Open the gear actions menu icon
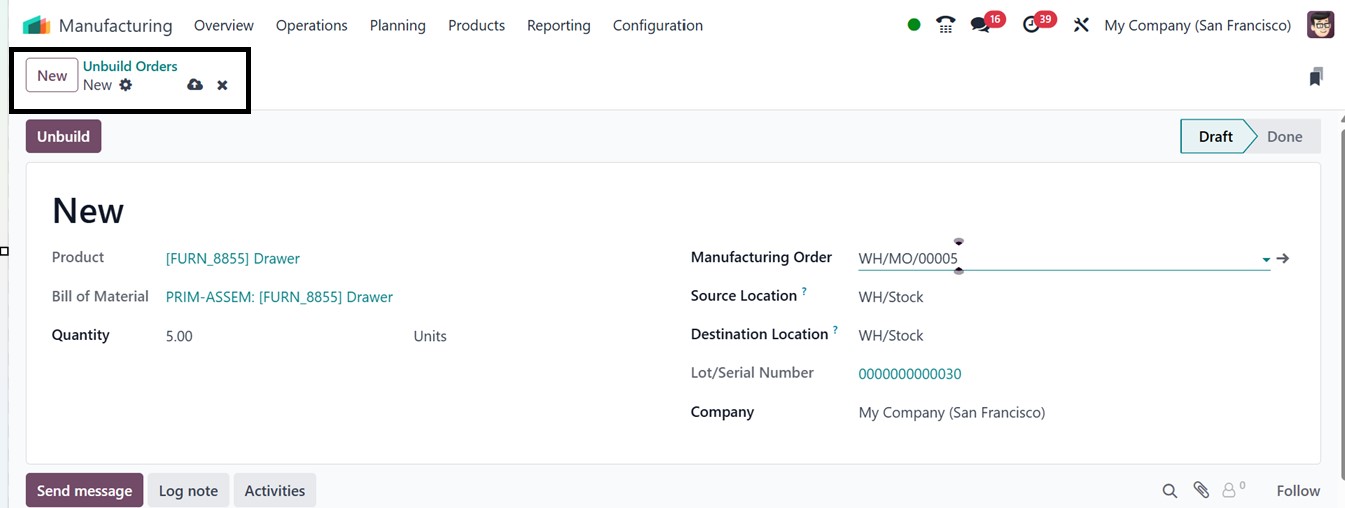This screenshot has height=508, width=1345. (126, 85)
